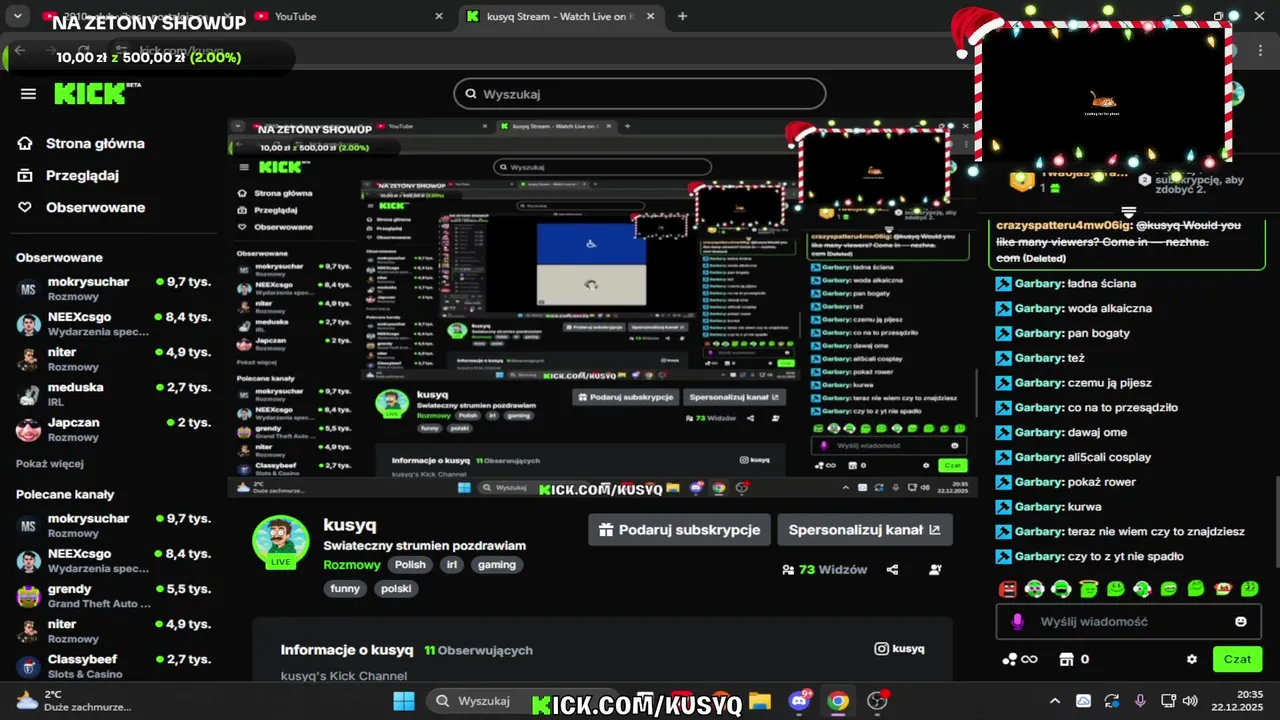
Task: Open the browser tab search dropdown
Action: (17, 16)
